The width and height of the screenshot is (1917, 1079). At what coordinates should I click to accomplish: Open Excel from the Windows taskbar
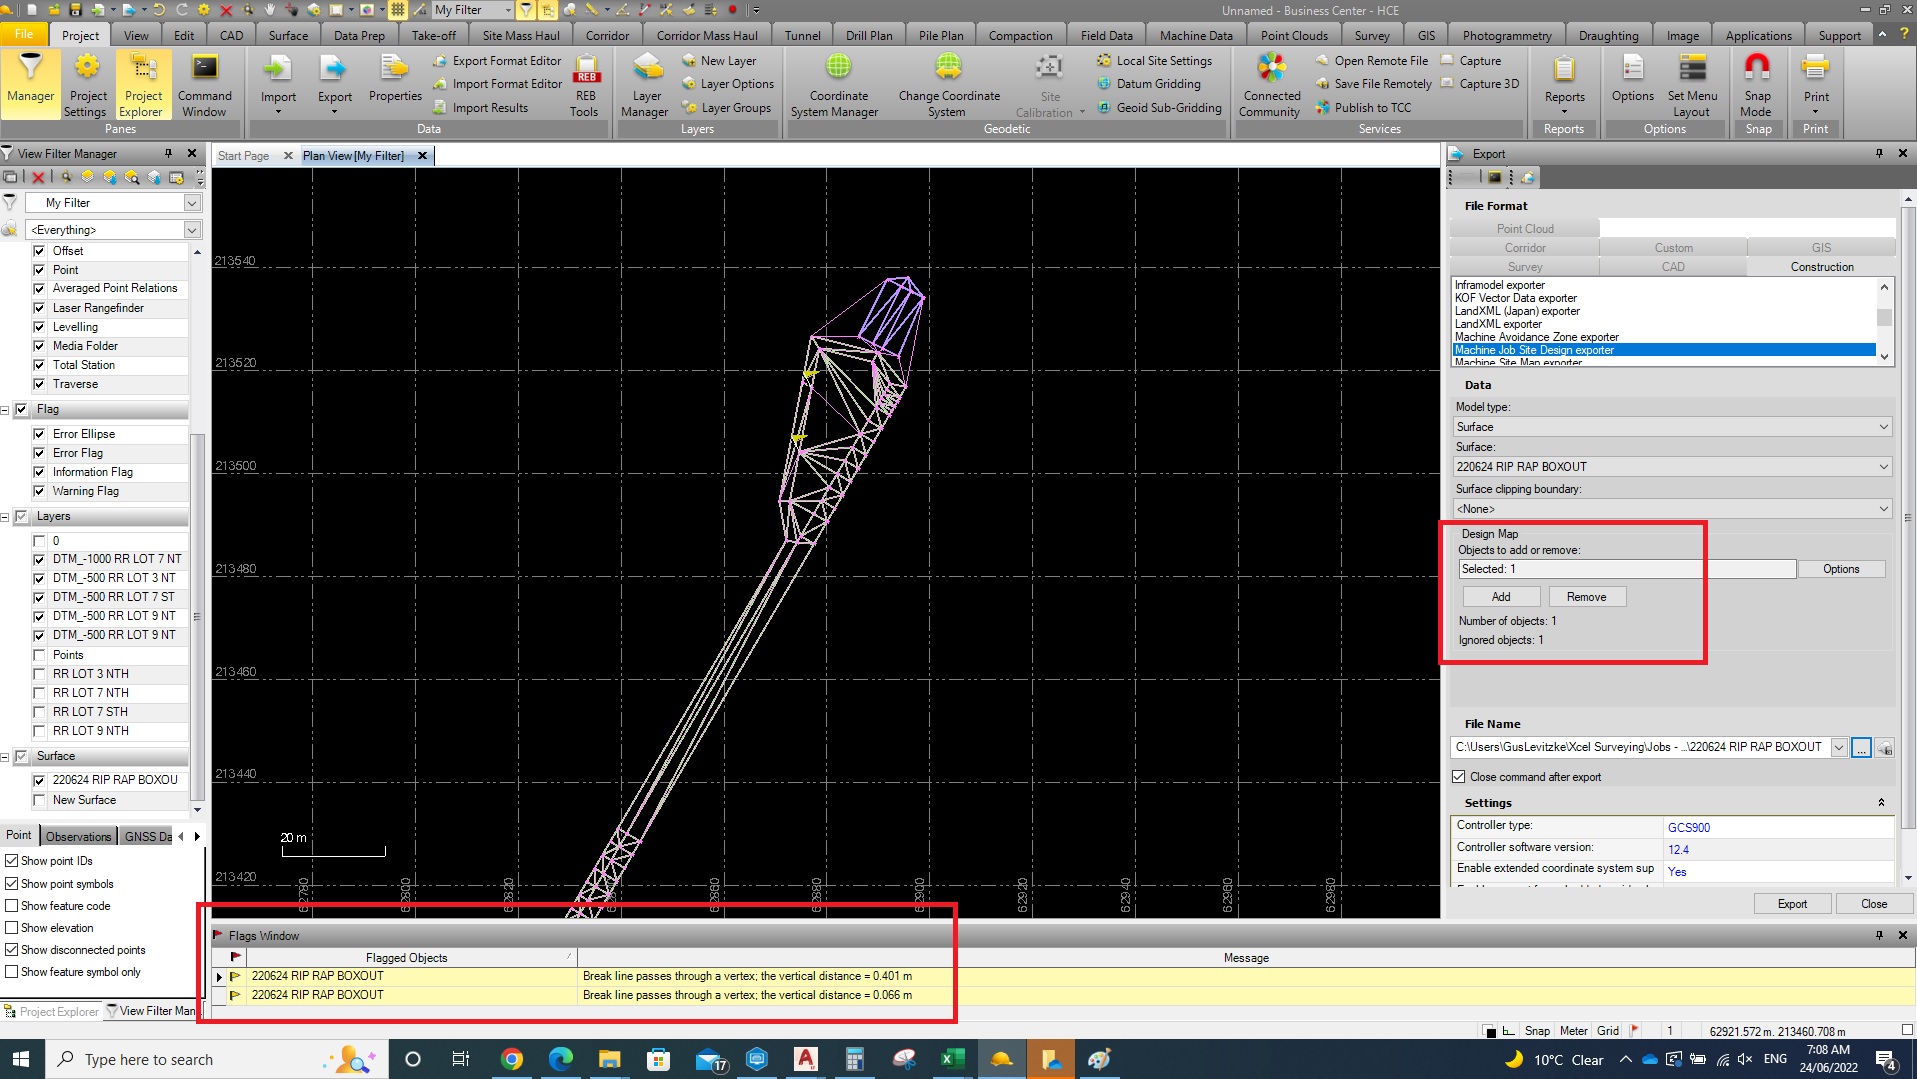pos(951,1059)
